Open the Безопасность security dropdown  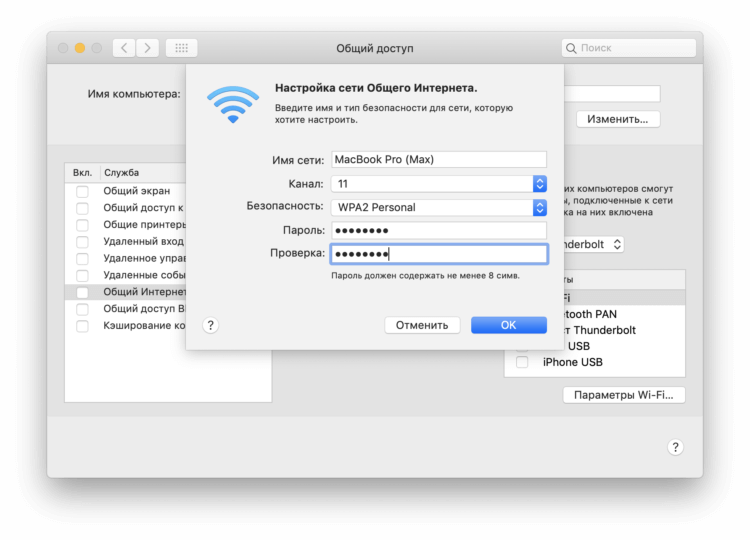click(439, 208)
